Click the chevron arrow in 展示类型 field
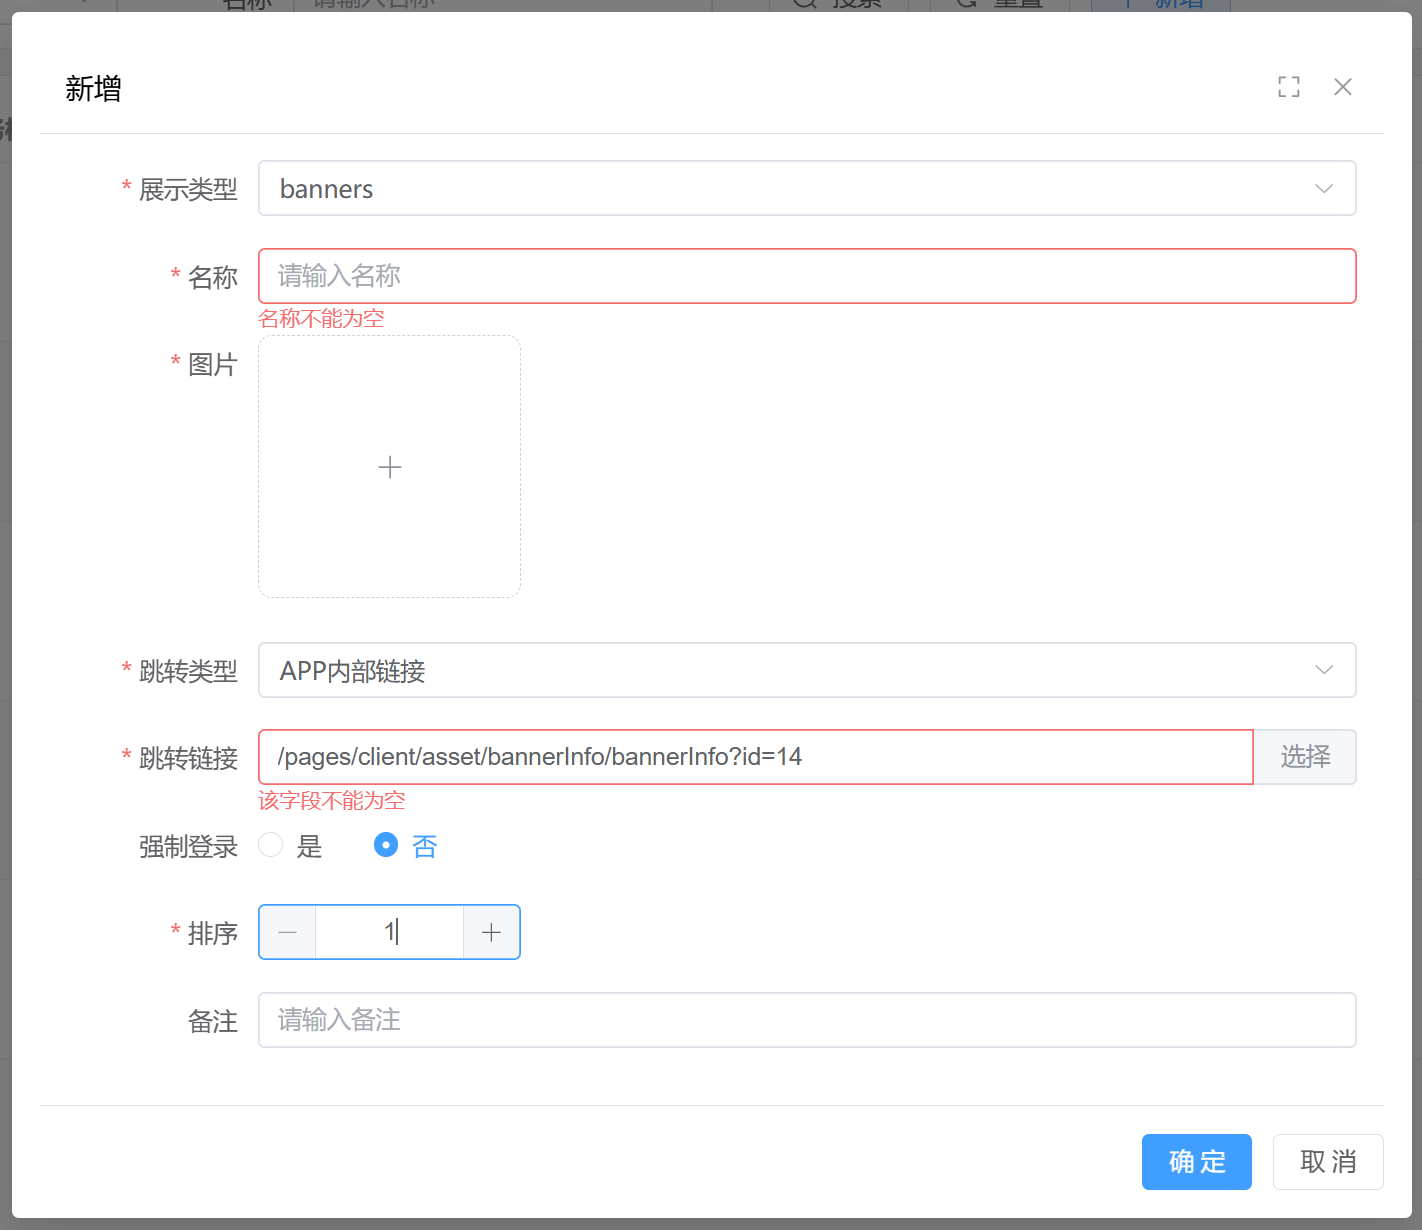This screenshot has height=1230, width=1422. (x=1323, y=189)
